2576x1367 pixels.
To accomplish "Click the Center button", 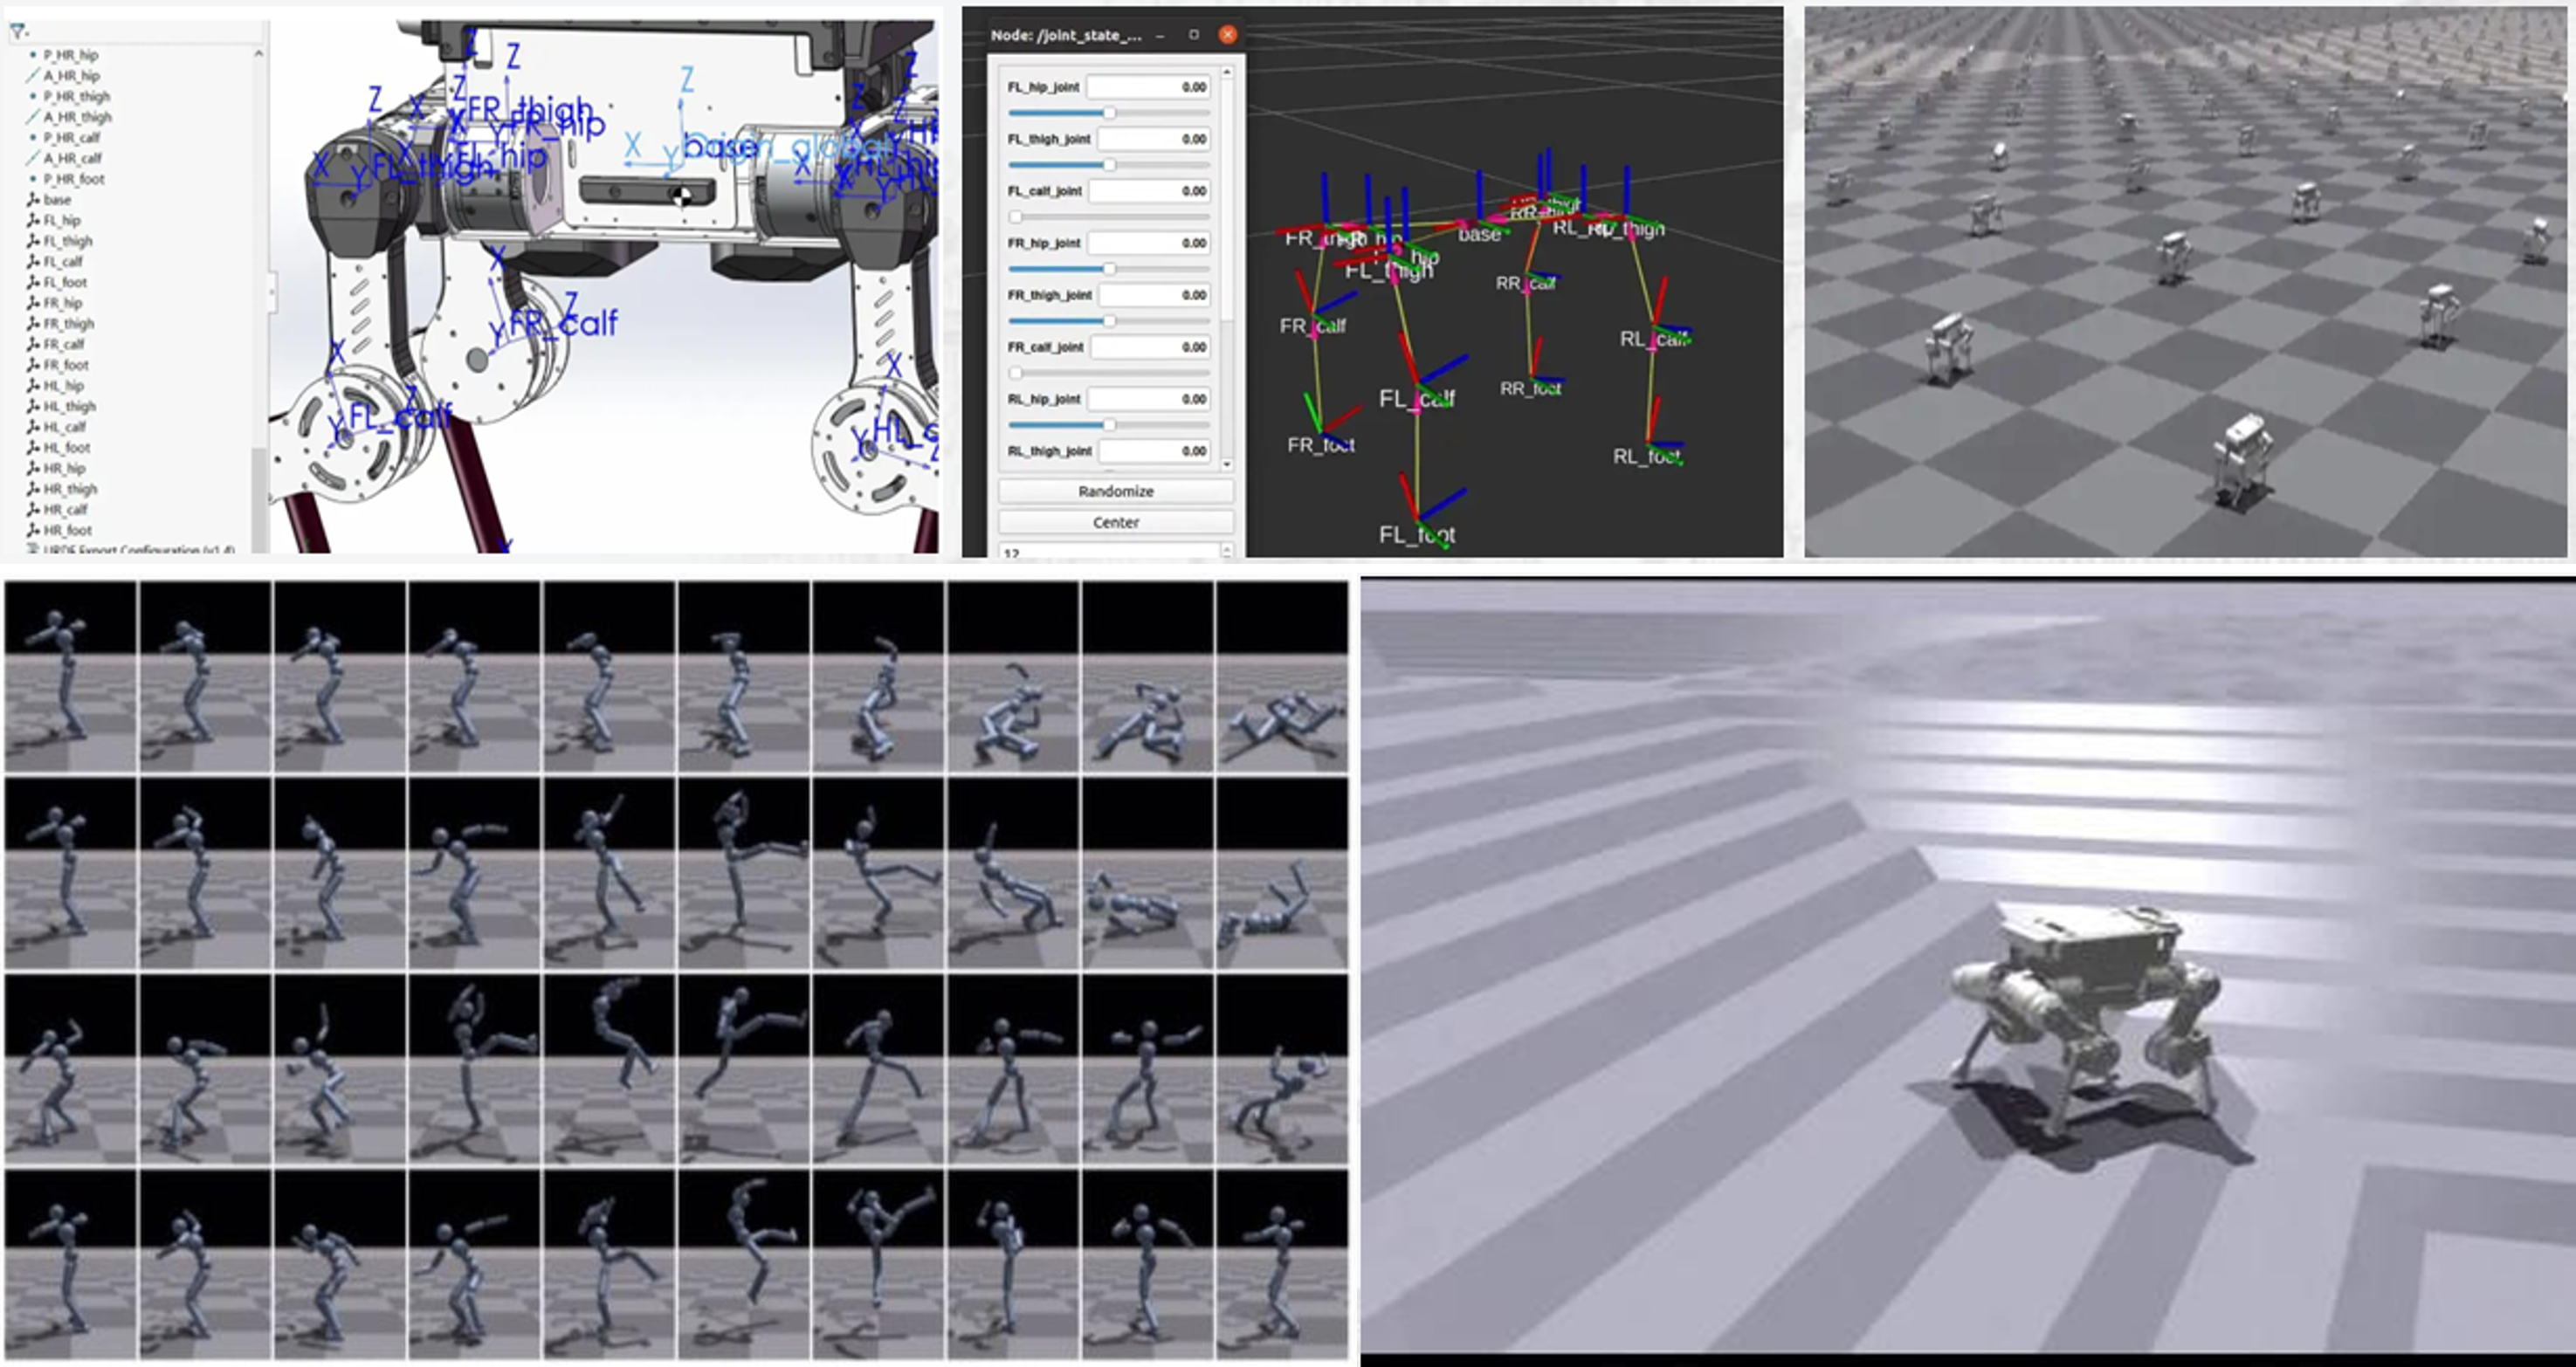I will click(1116, 522).
